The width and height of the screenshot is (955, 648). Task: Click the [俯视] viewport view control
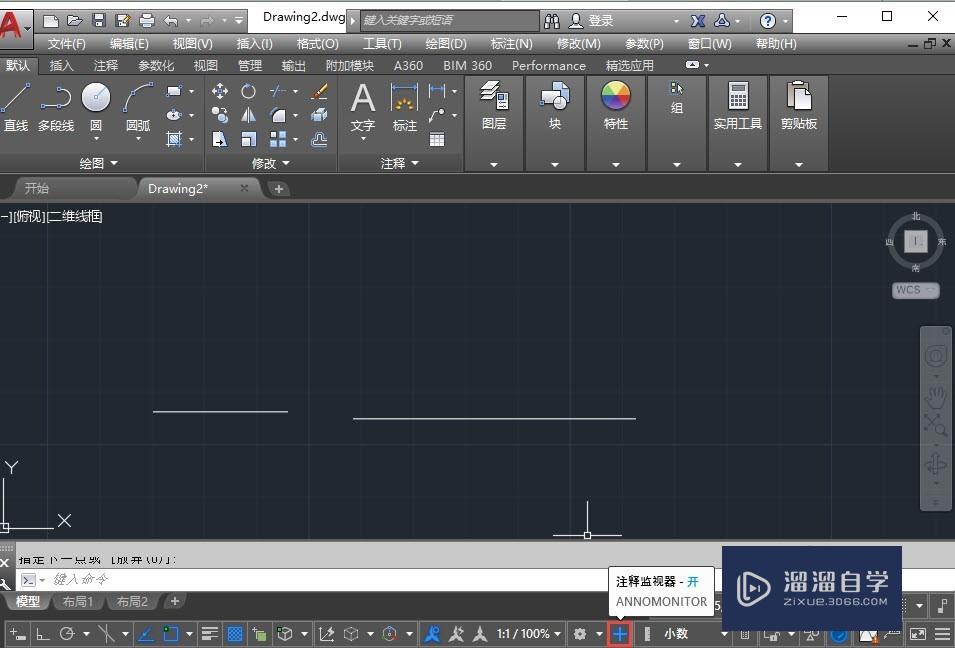29,216
